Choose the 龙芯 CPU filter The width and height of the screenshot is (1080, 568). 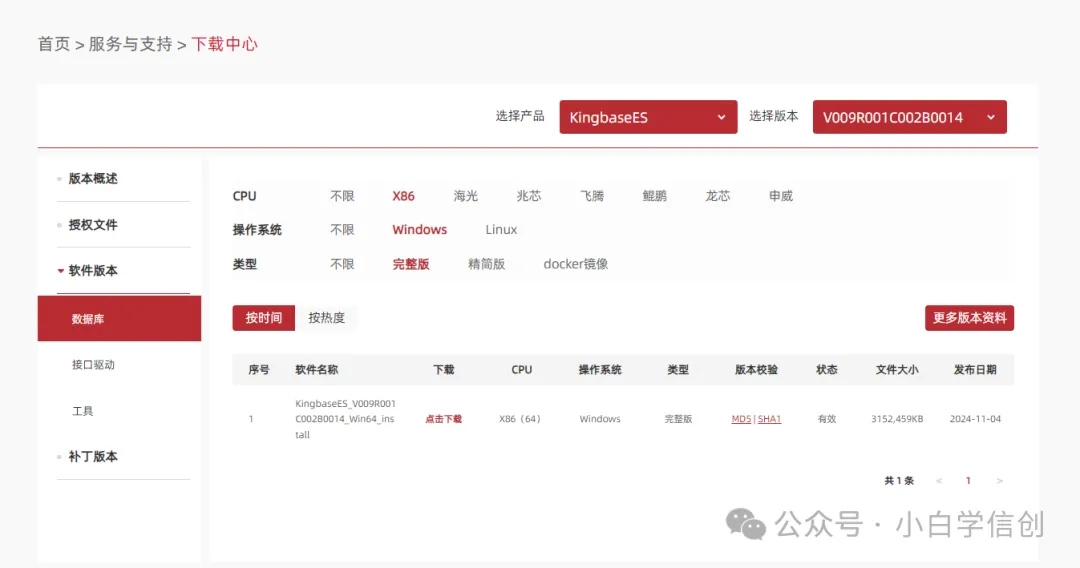[x=718, y=196]
